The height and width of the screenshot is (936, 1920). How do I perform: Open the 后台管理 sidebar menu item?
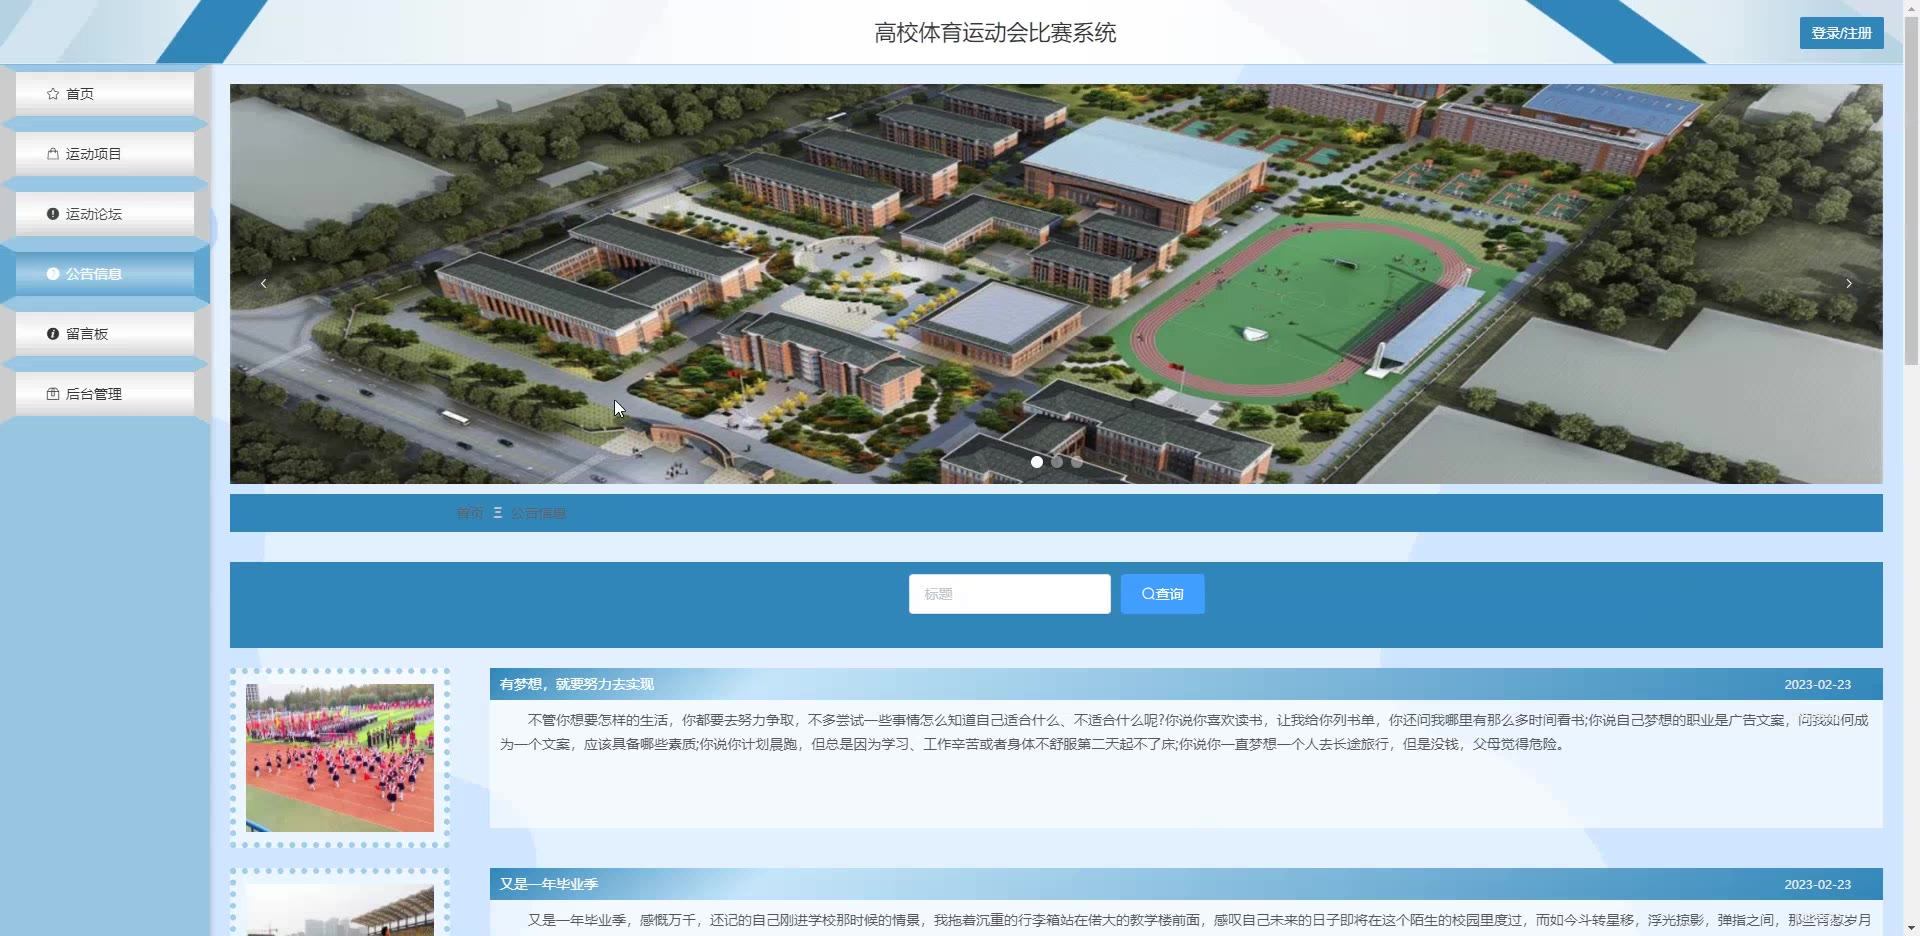[105, 394]
